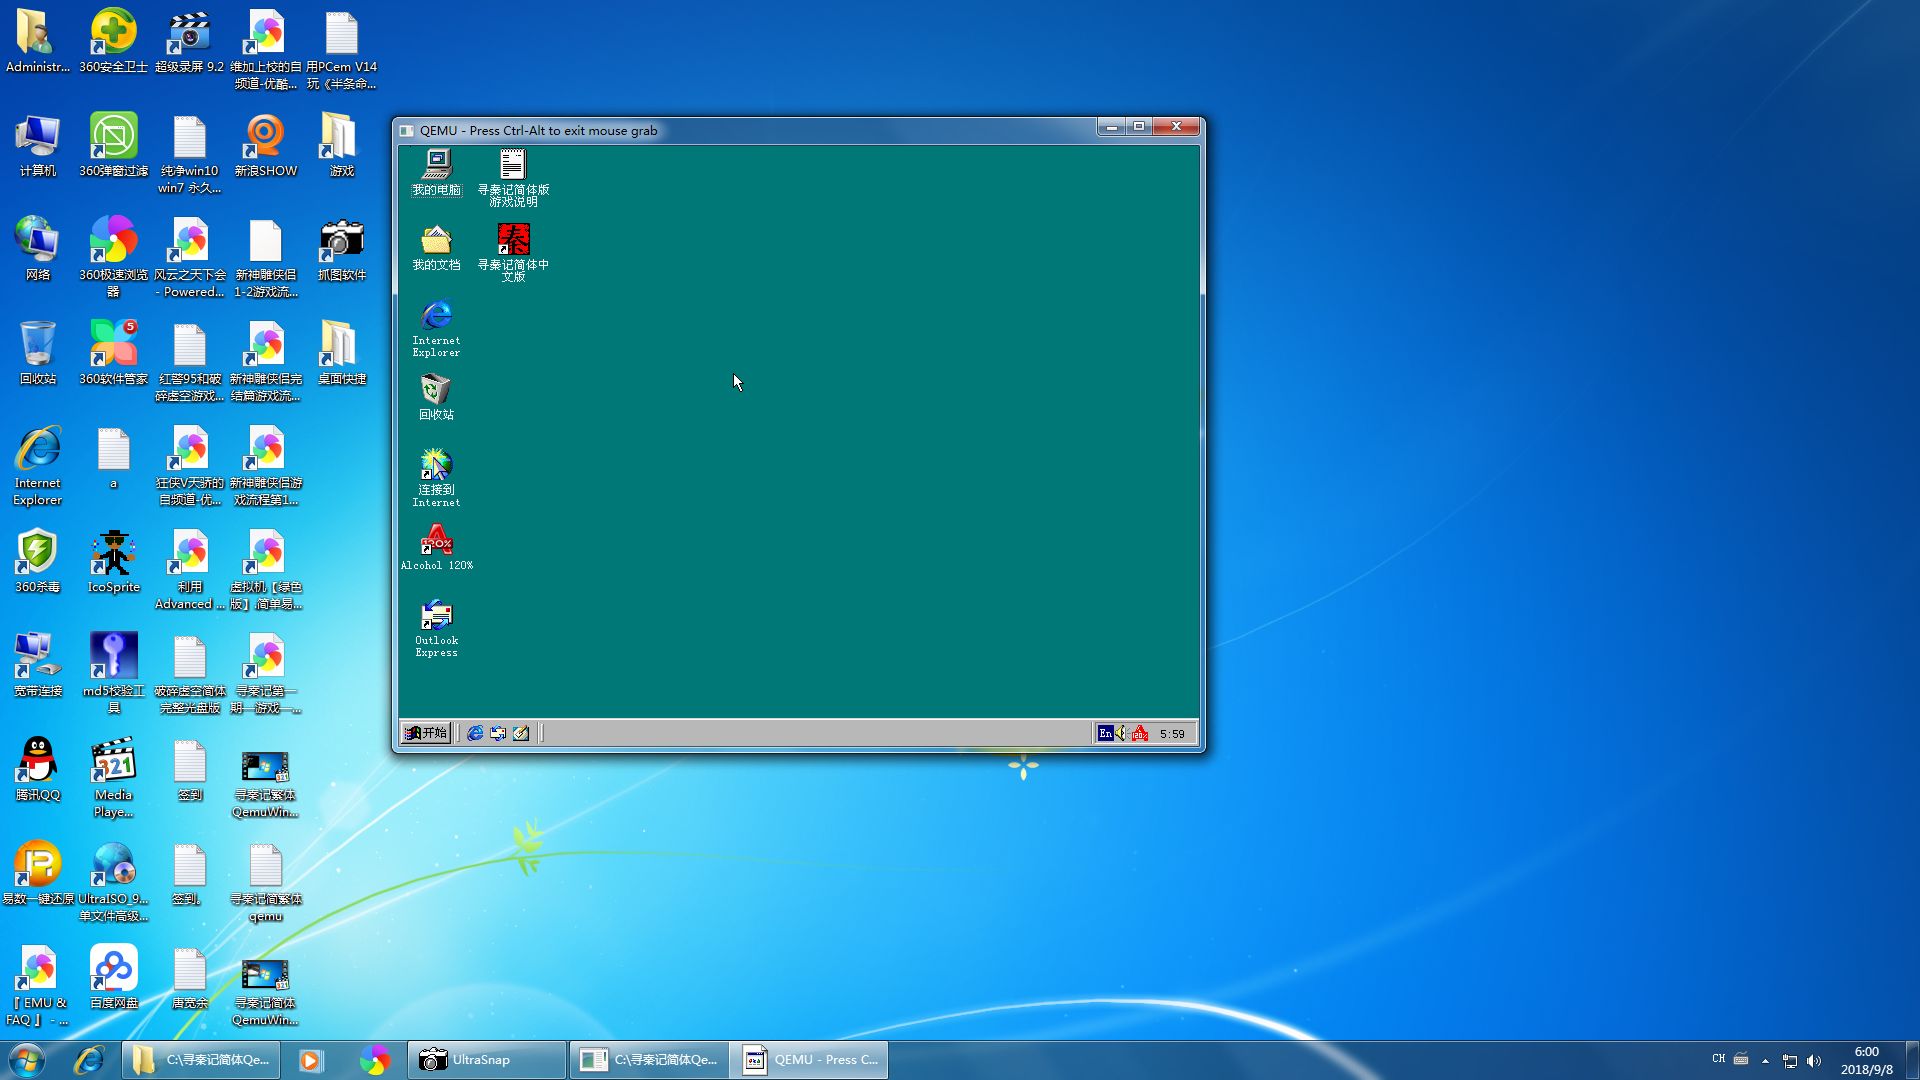The width and height of the screenshot is (1920, 1080).
Task: Open host desktop Internet Explorer icon
Action: pos(37,466)
